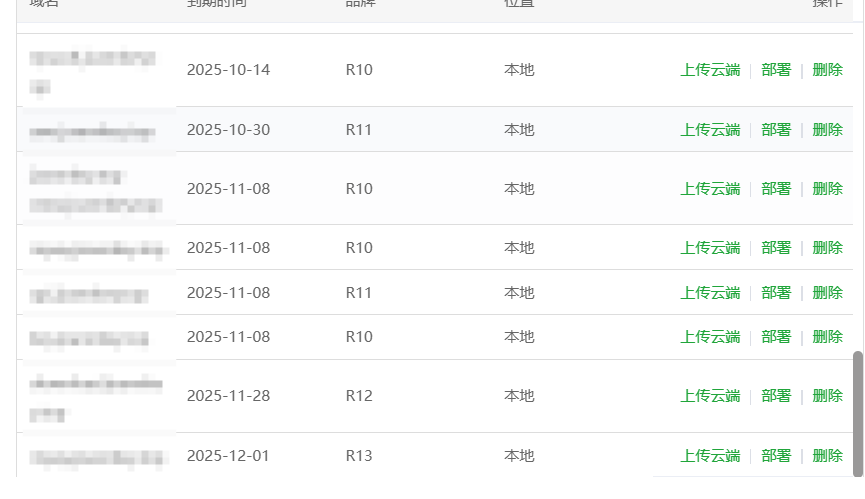The width and height of the screenshot is (865, 499).
Task: Upload the R13 certificate to cloud
Action: pos(710,456)
